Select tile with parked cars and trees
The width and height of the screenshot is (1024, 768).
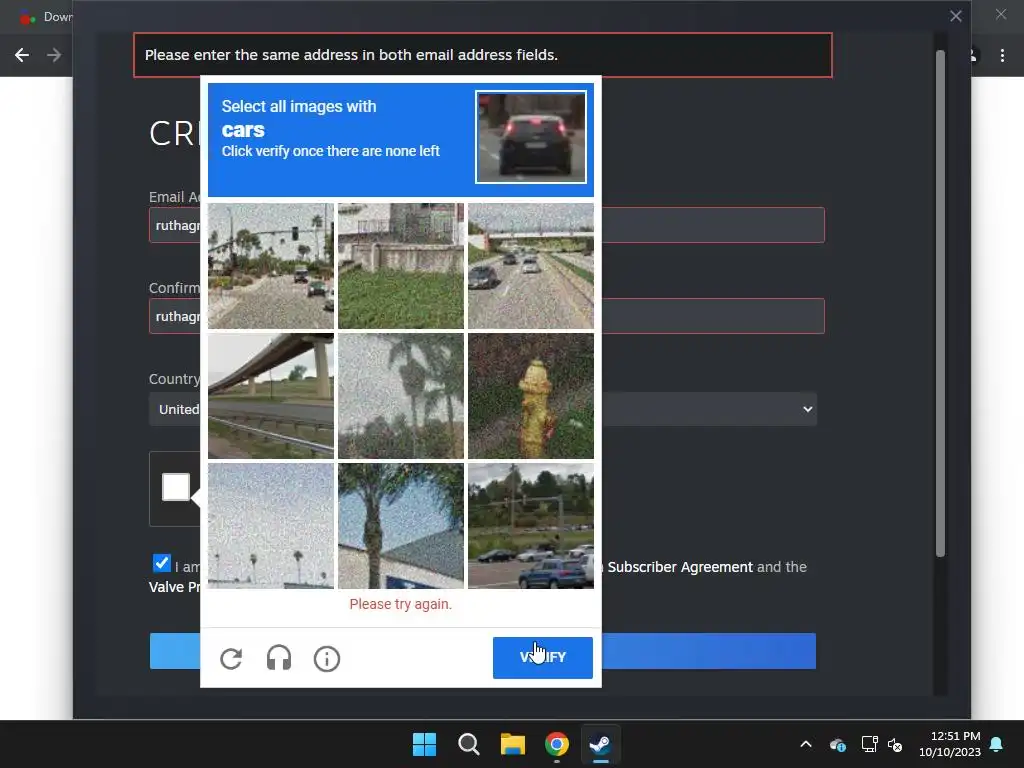(x=531, y=526)
